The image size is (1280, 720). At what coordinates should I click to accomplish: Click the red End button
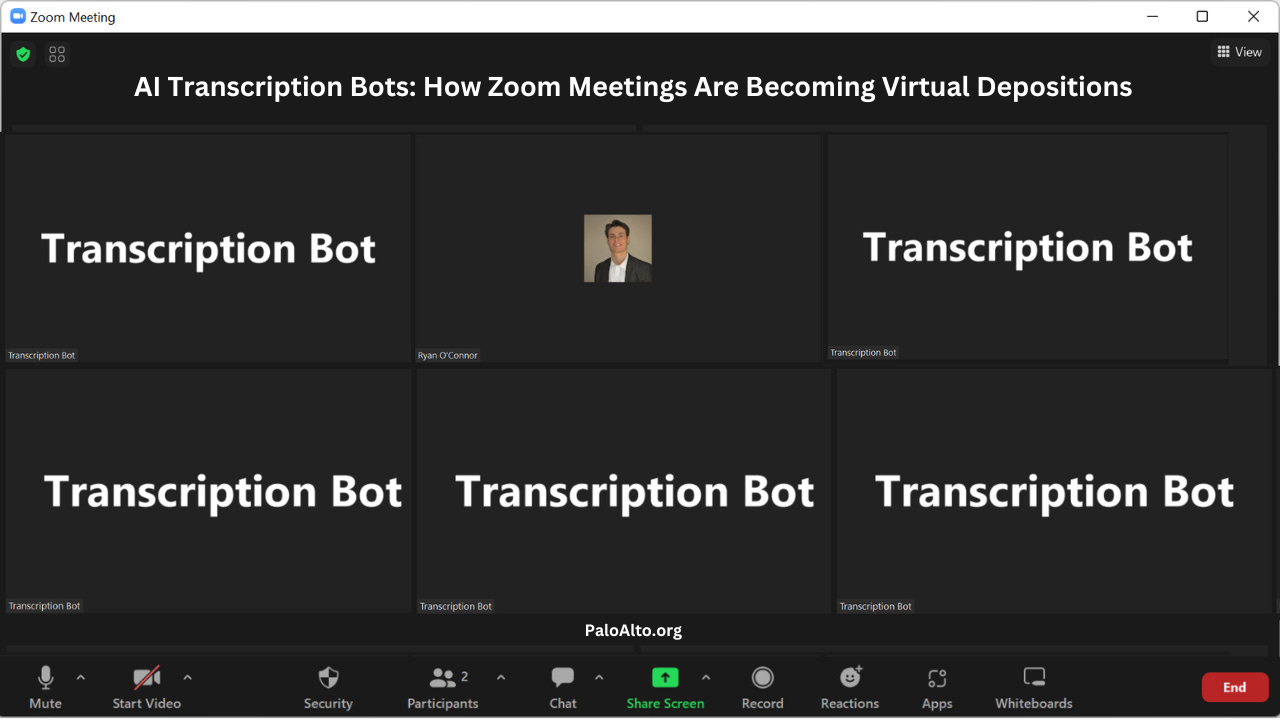click(1235, 687)
